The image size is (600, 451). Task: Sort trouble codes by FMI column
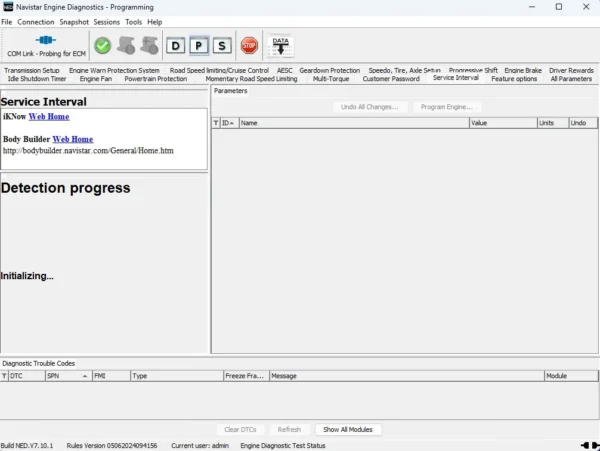pos(111,376)
